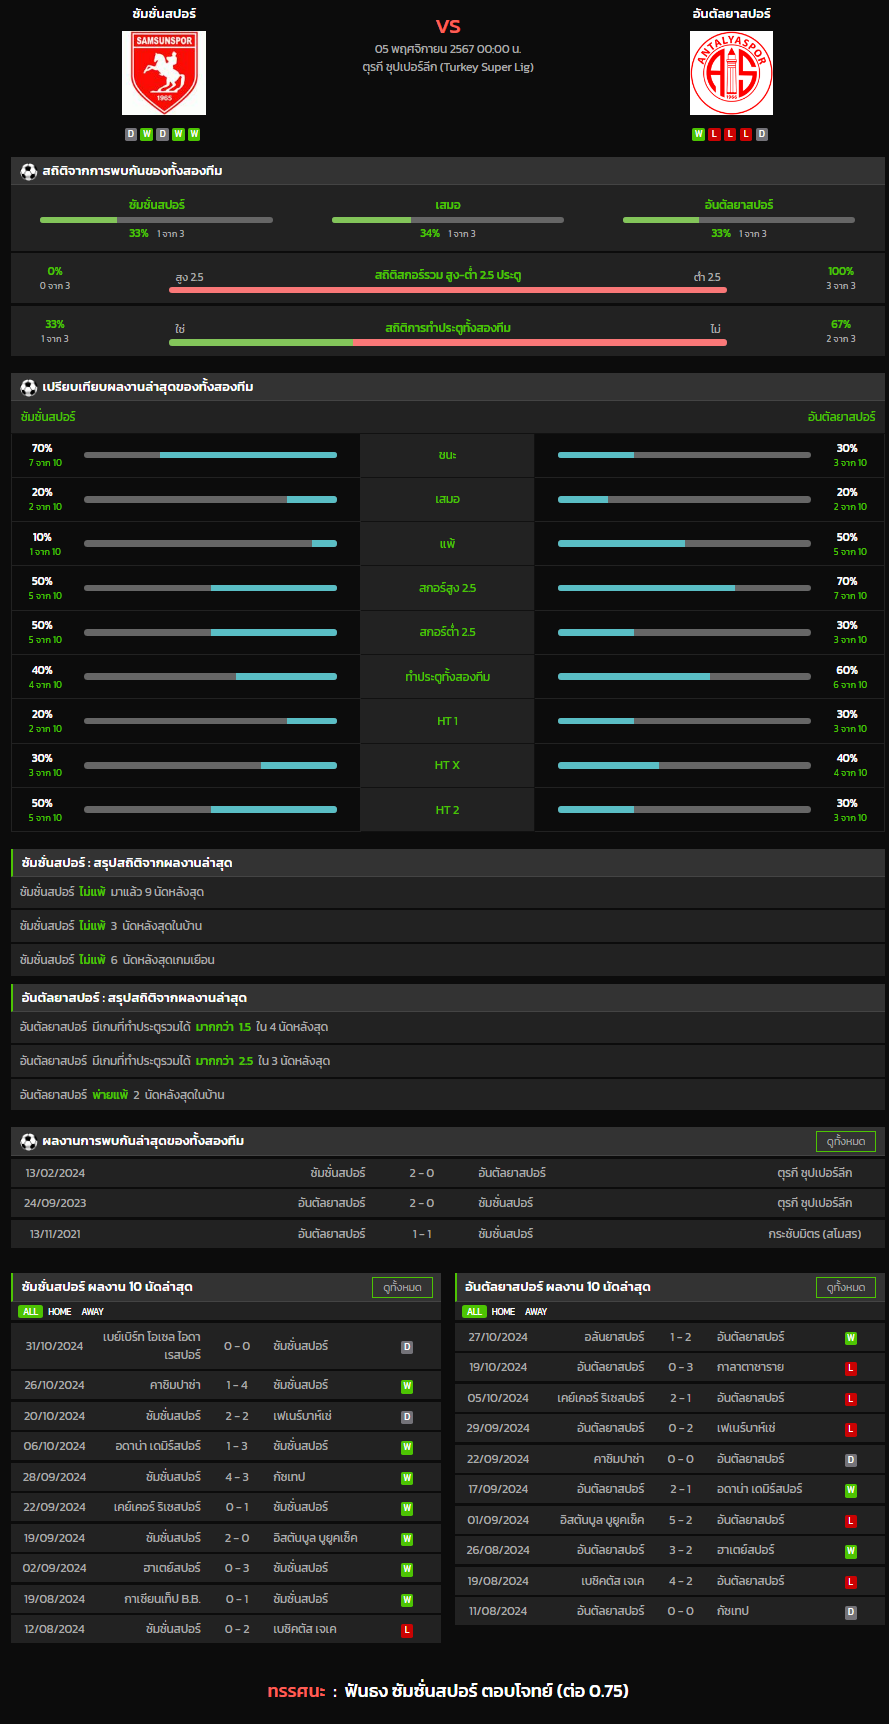889x1724 pixels.
Task: Click the แพ้ row label in comparison table
Action: [x=448, y=544]
